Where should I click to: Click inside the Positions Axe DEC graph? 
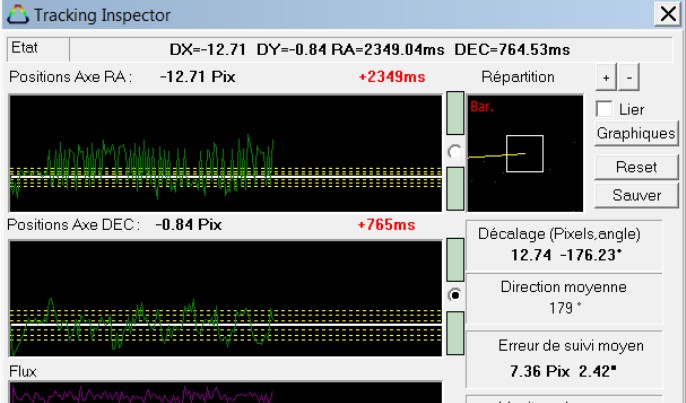coord(225,297)
